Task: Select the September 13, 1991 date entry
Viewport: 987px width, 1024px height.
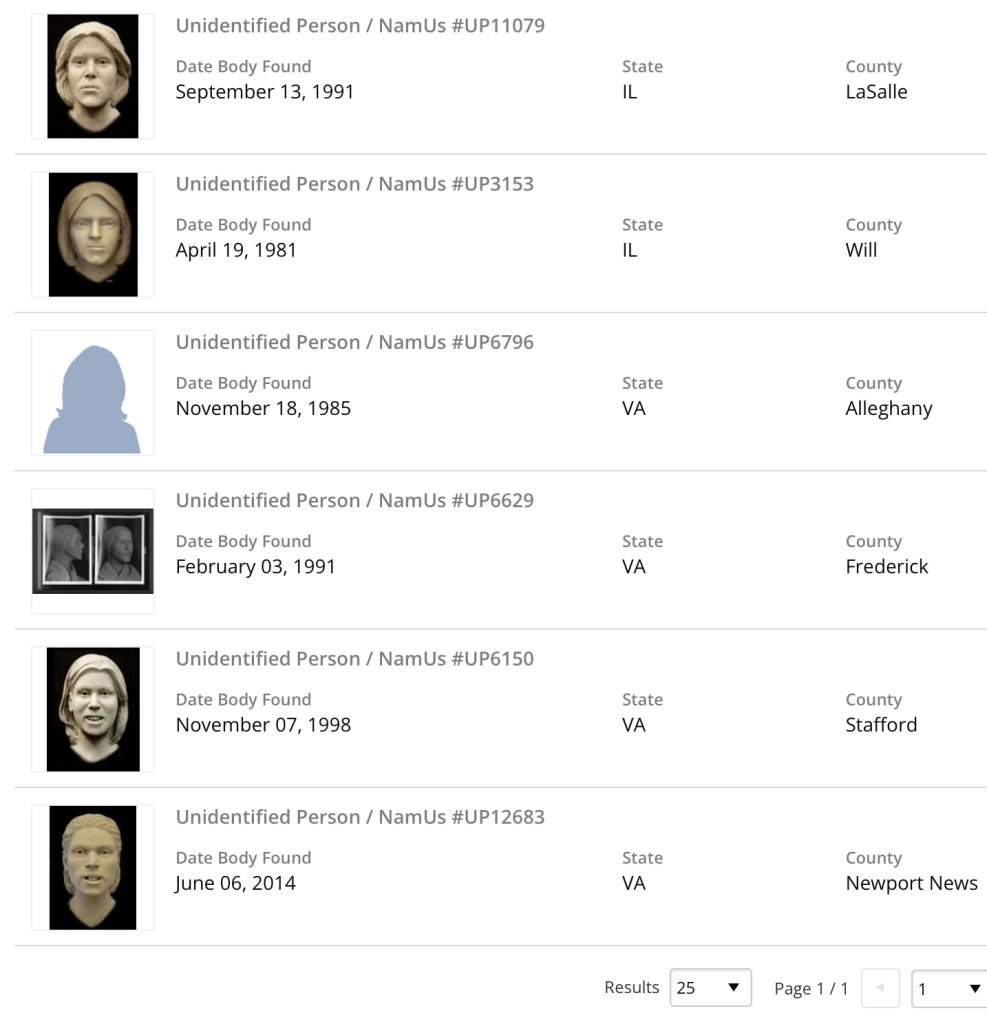Action: [x=265, y=92]
